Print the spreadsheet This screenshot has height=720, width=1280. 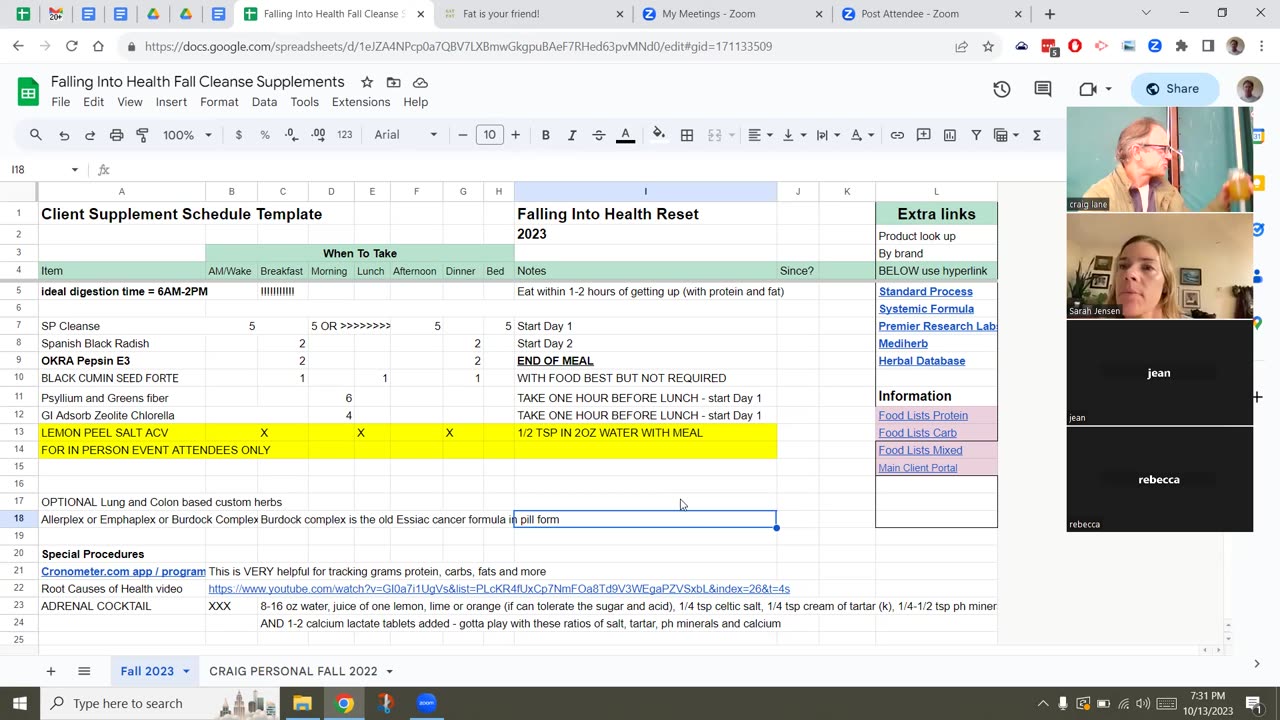[x=116, y=135]
